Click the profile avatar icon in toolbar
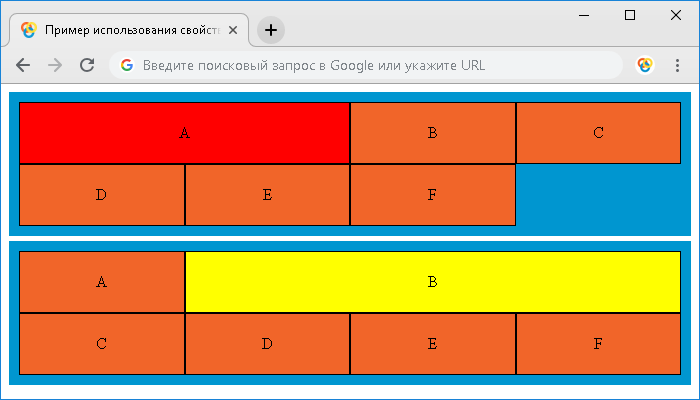The image size is (700, 400). (x=645, y=65)
